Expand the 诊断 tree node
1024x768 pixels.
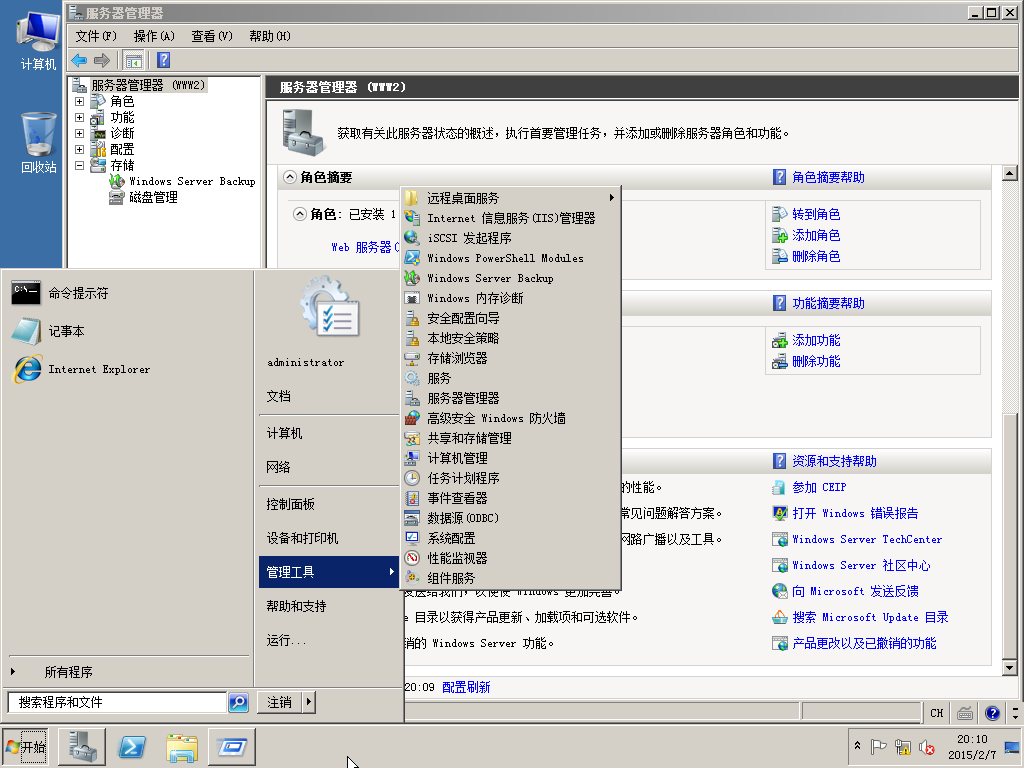(x=79, y=133)
